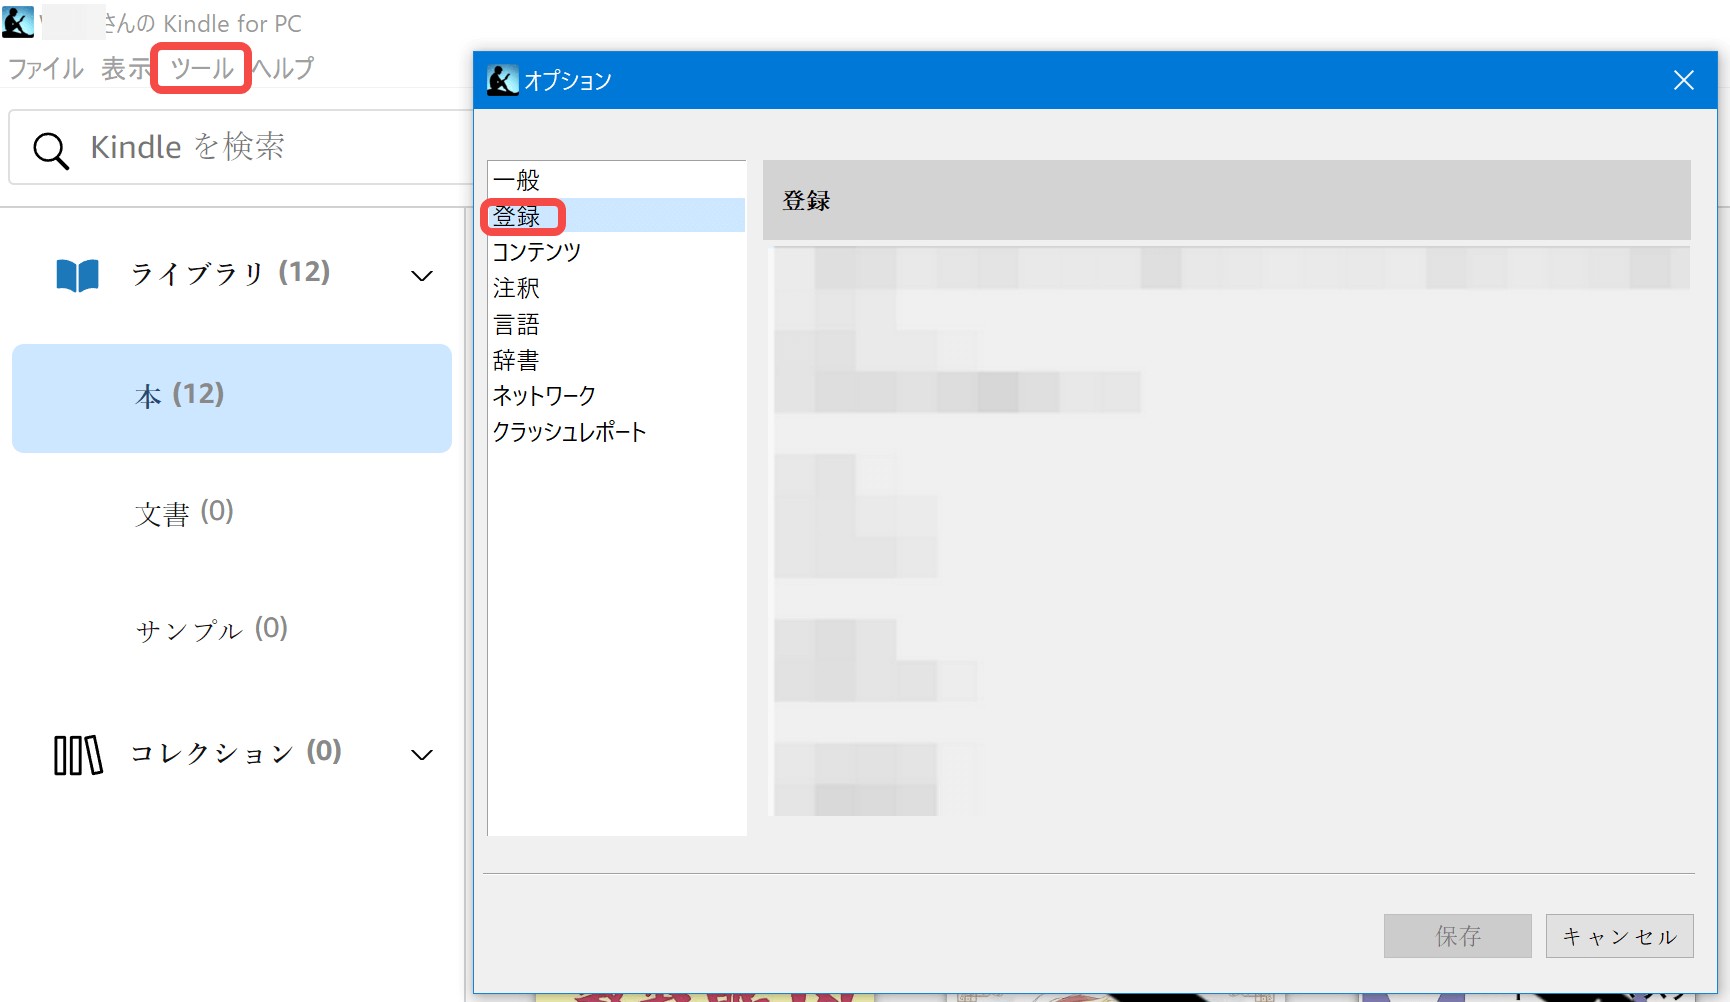1730x1002 pixels.
Task: Click the 保存 button
Action: pyautogui.click(x=1458, y=936)
